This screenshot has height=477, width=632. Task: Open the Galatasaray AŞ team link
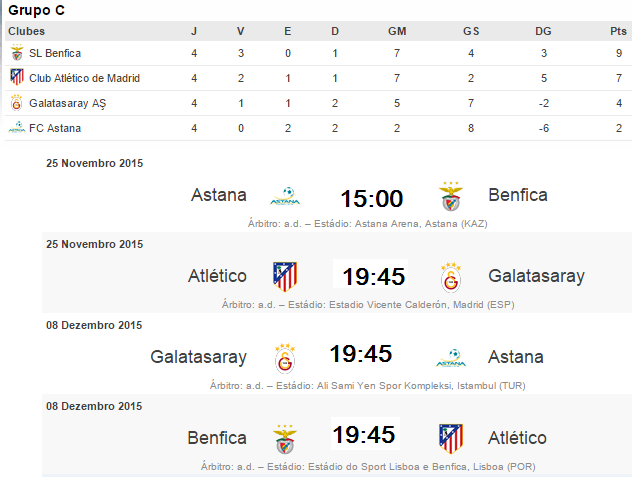click(68, 103)
